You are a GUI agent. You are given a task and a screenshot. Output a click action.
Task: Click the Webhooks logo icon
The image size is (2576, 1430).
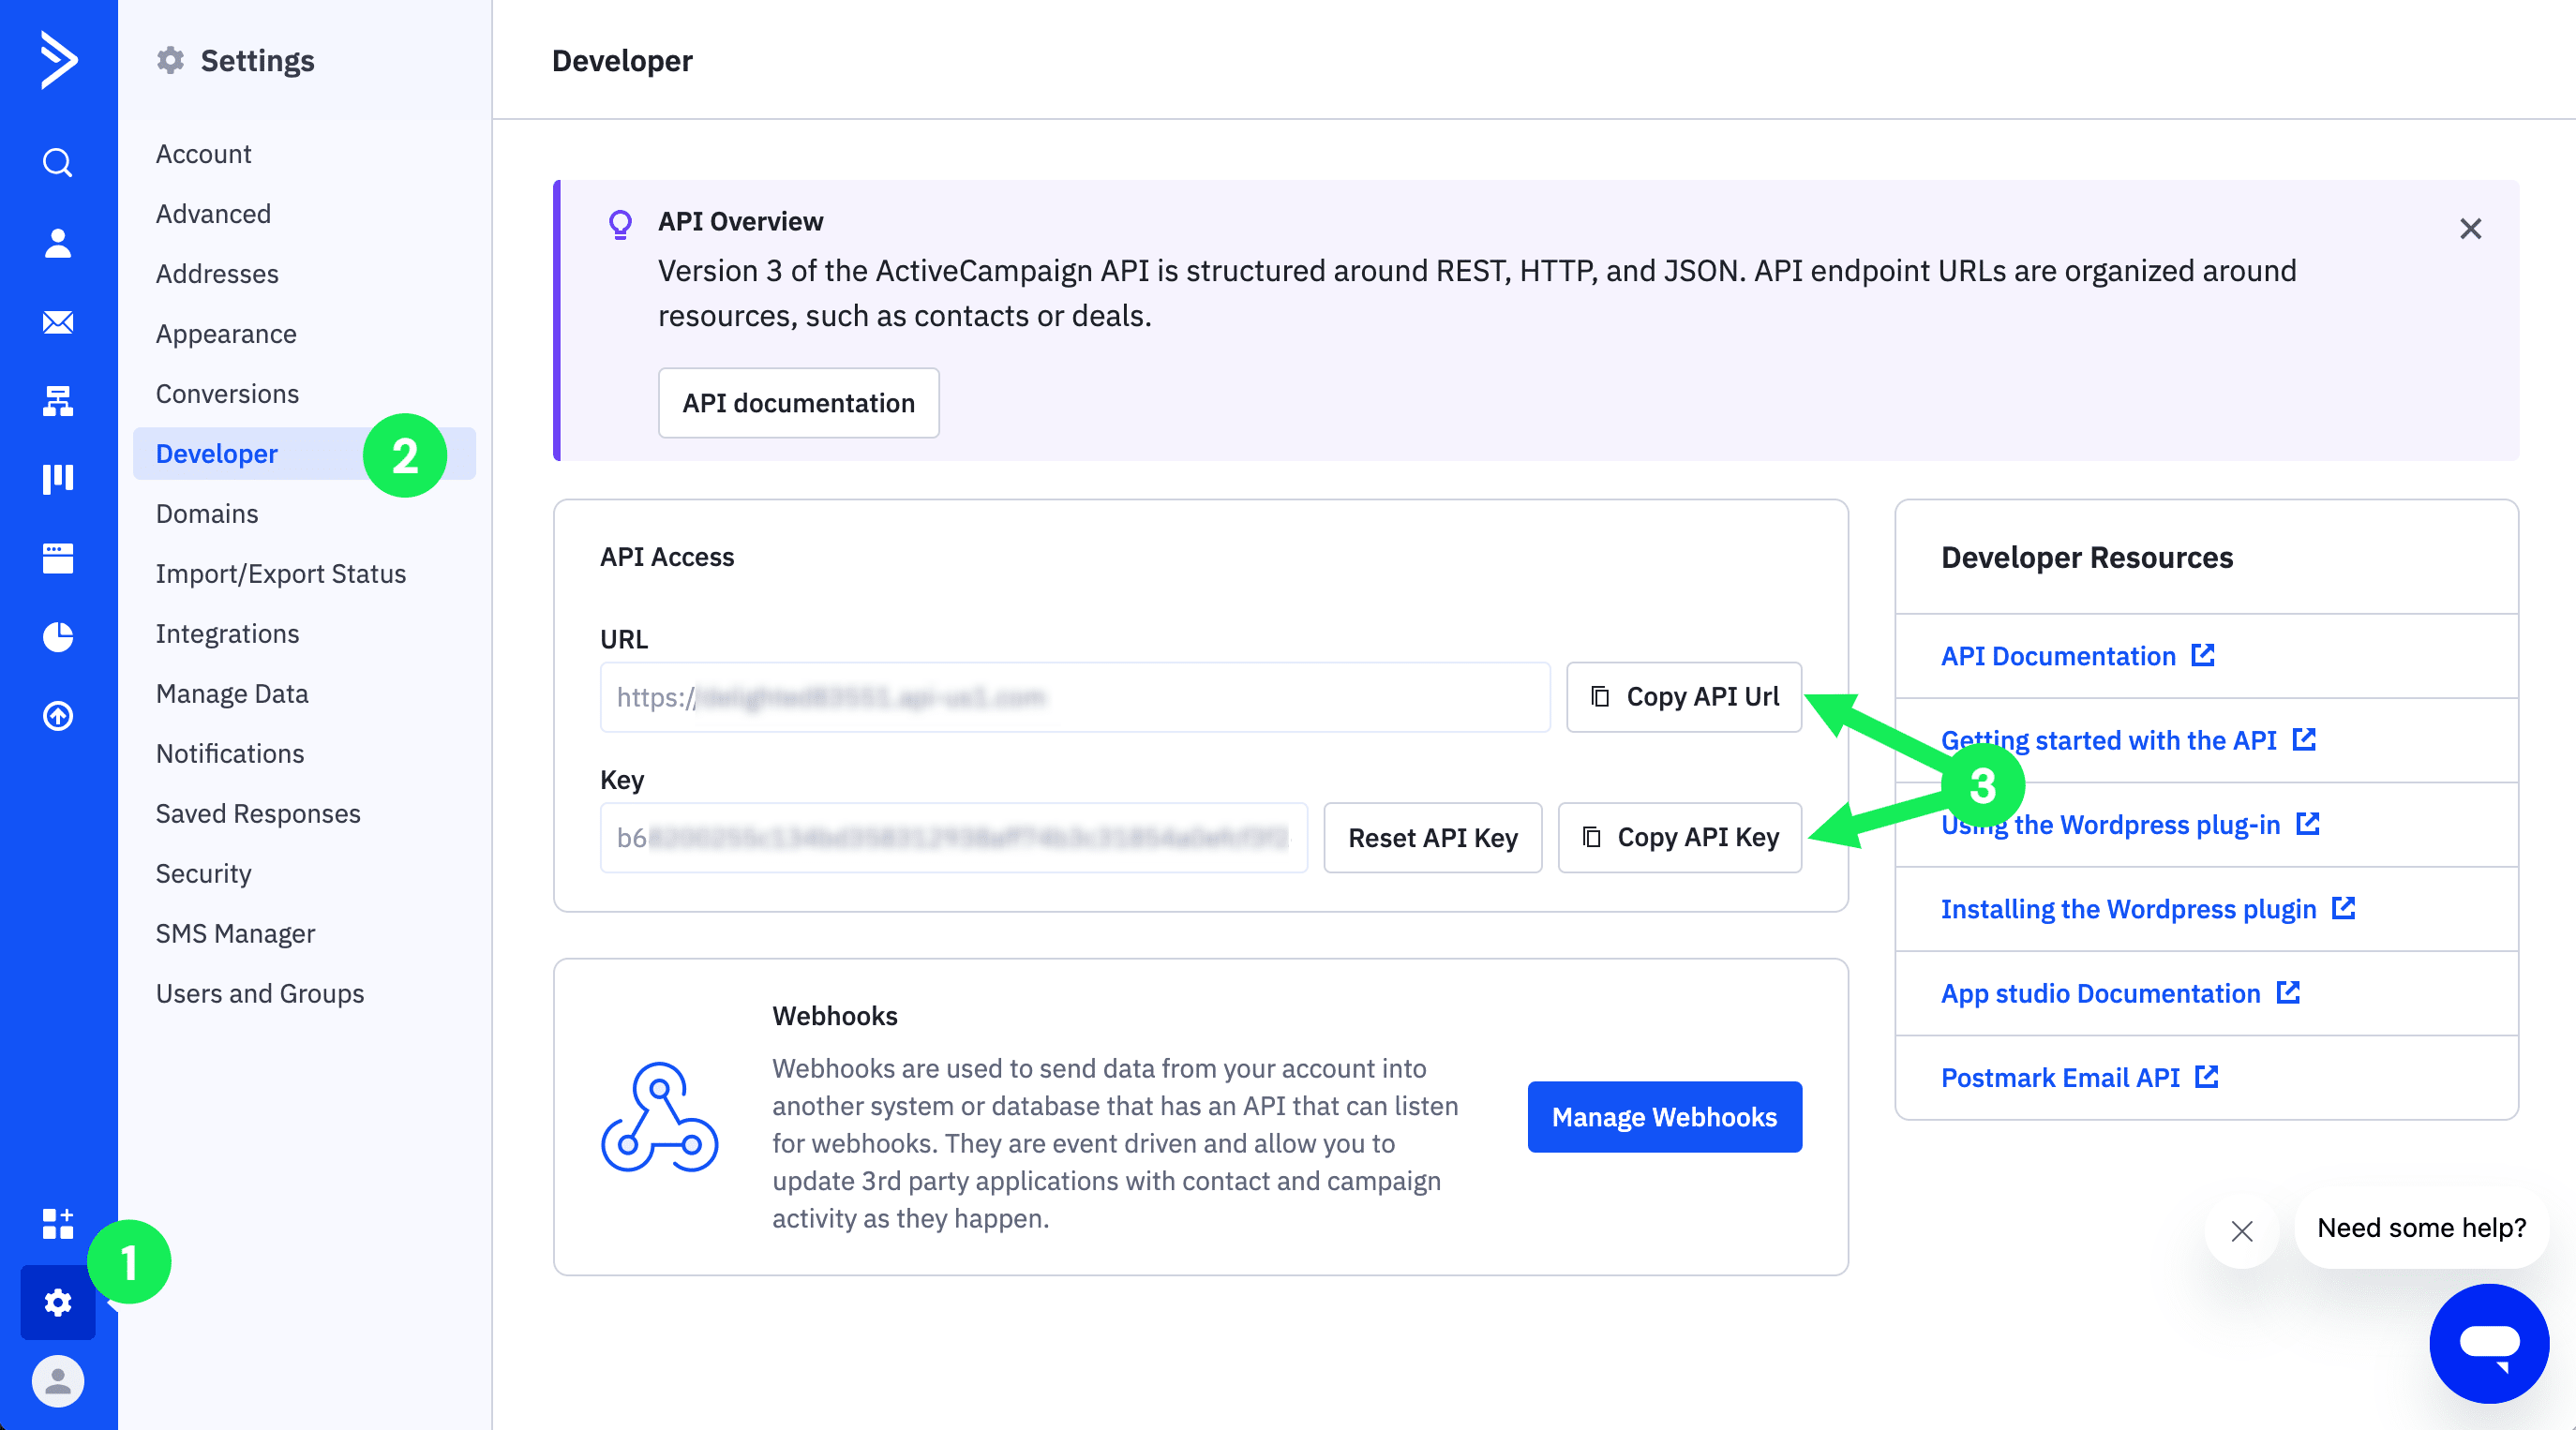pos(659,1117)
